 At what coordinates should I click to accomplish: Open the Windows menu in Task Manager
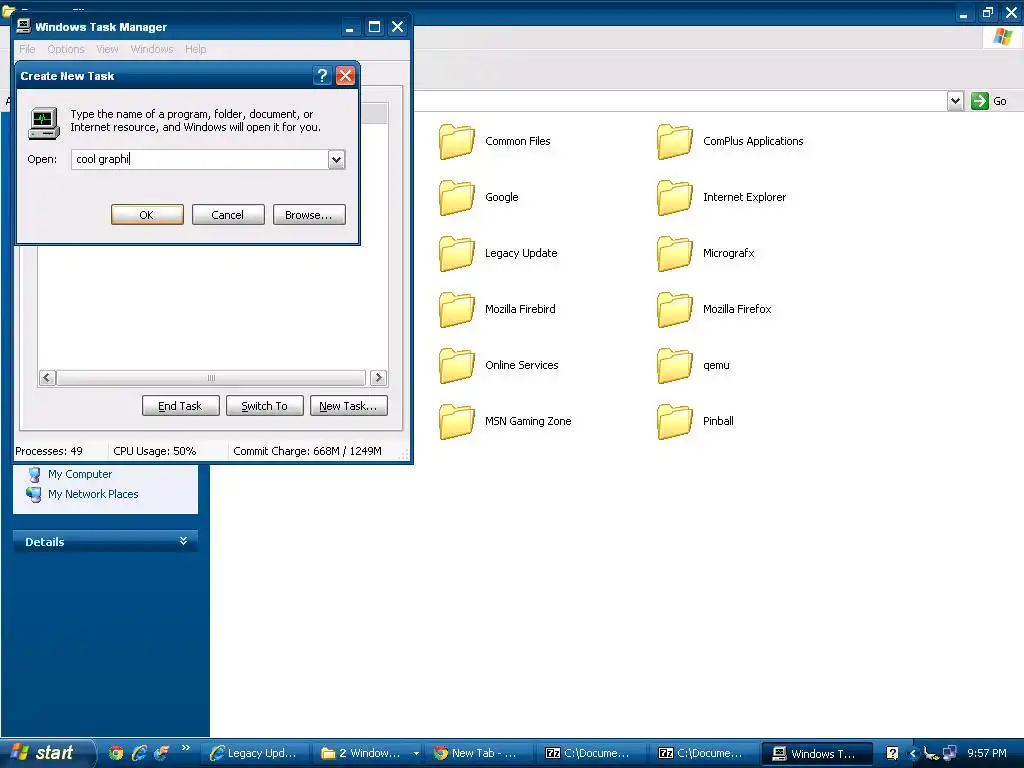click(152, 49)
